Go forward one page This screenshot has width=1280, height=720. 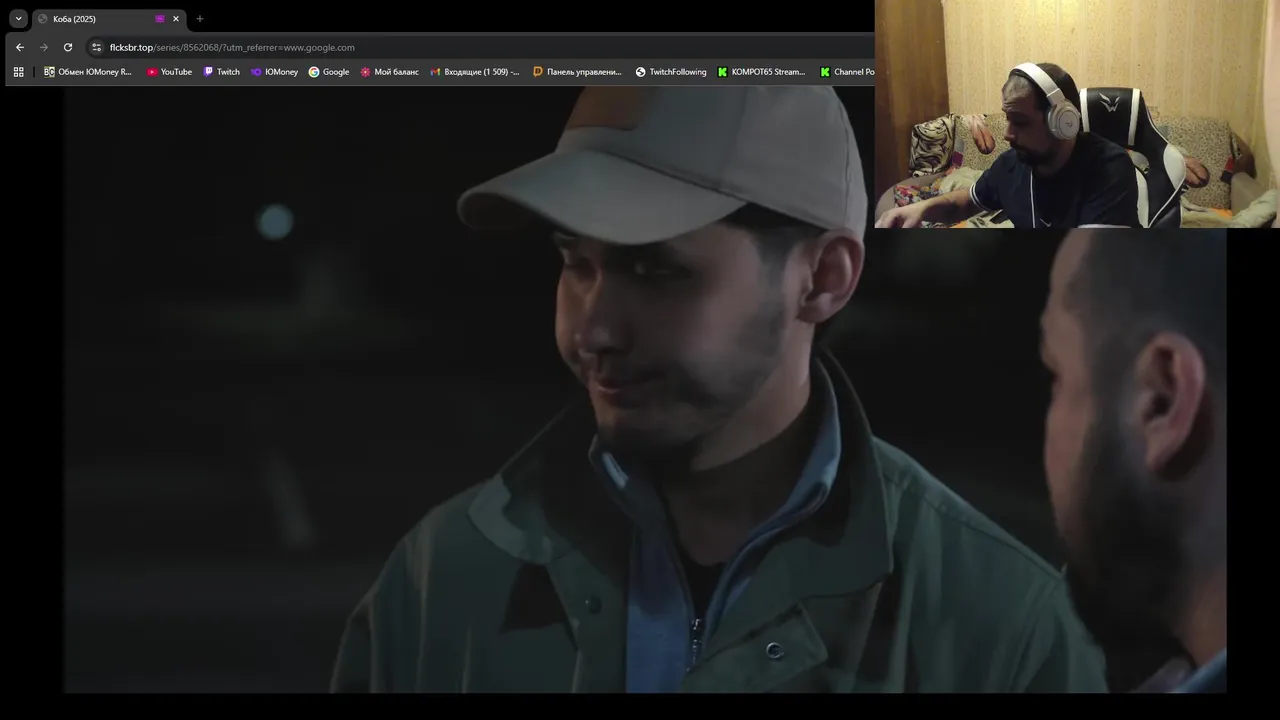[x=44, y=47]
